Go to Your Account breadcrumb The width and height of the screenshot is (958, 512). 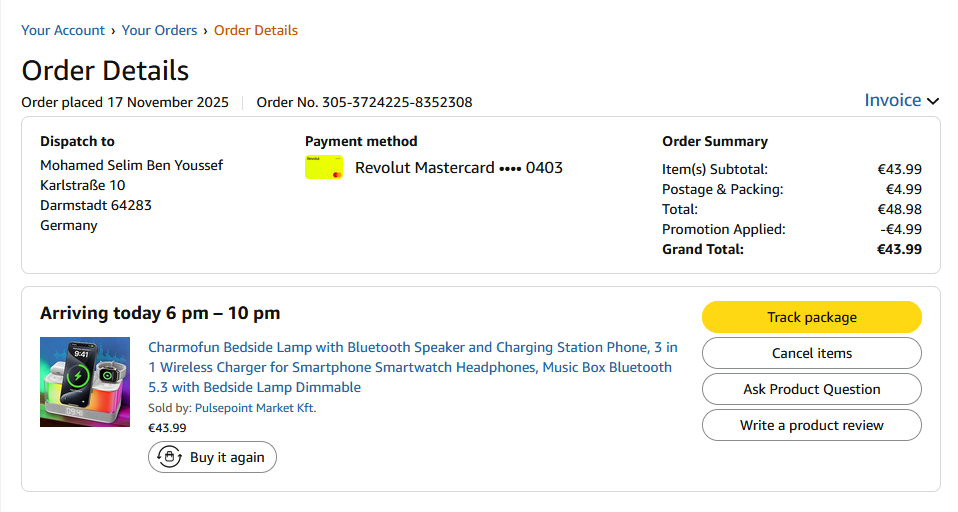(x=63, y=30)
